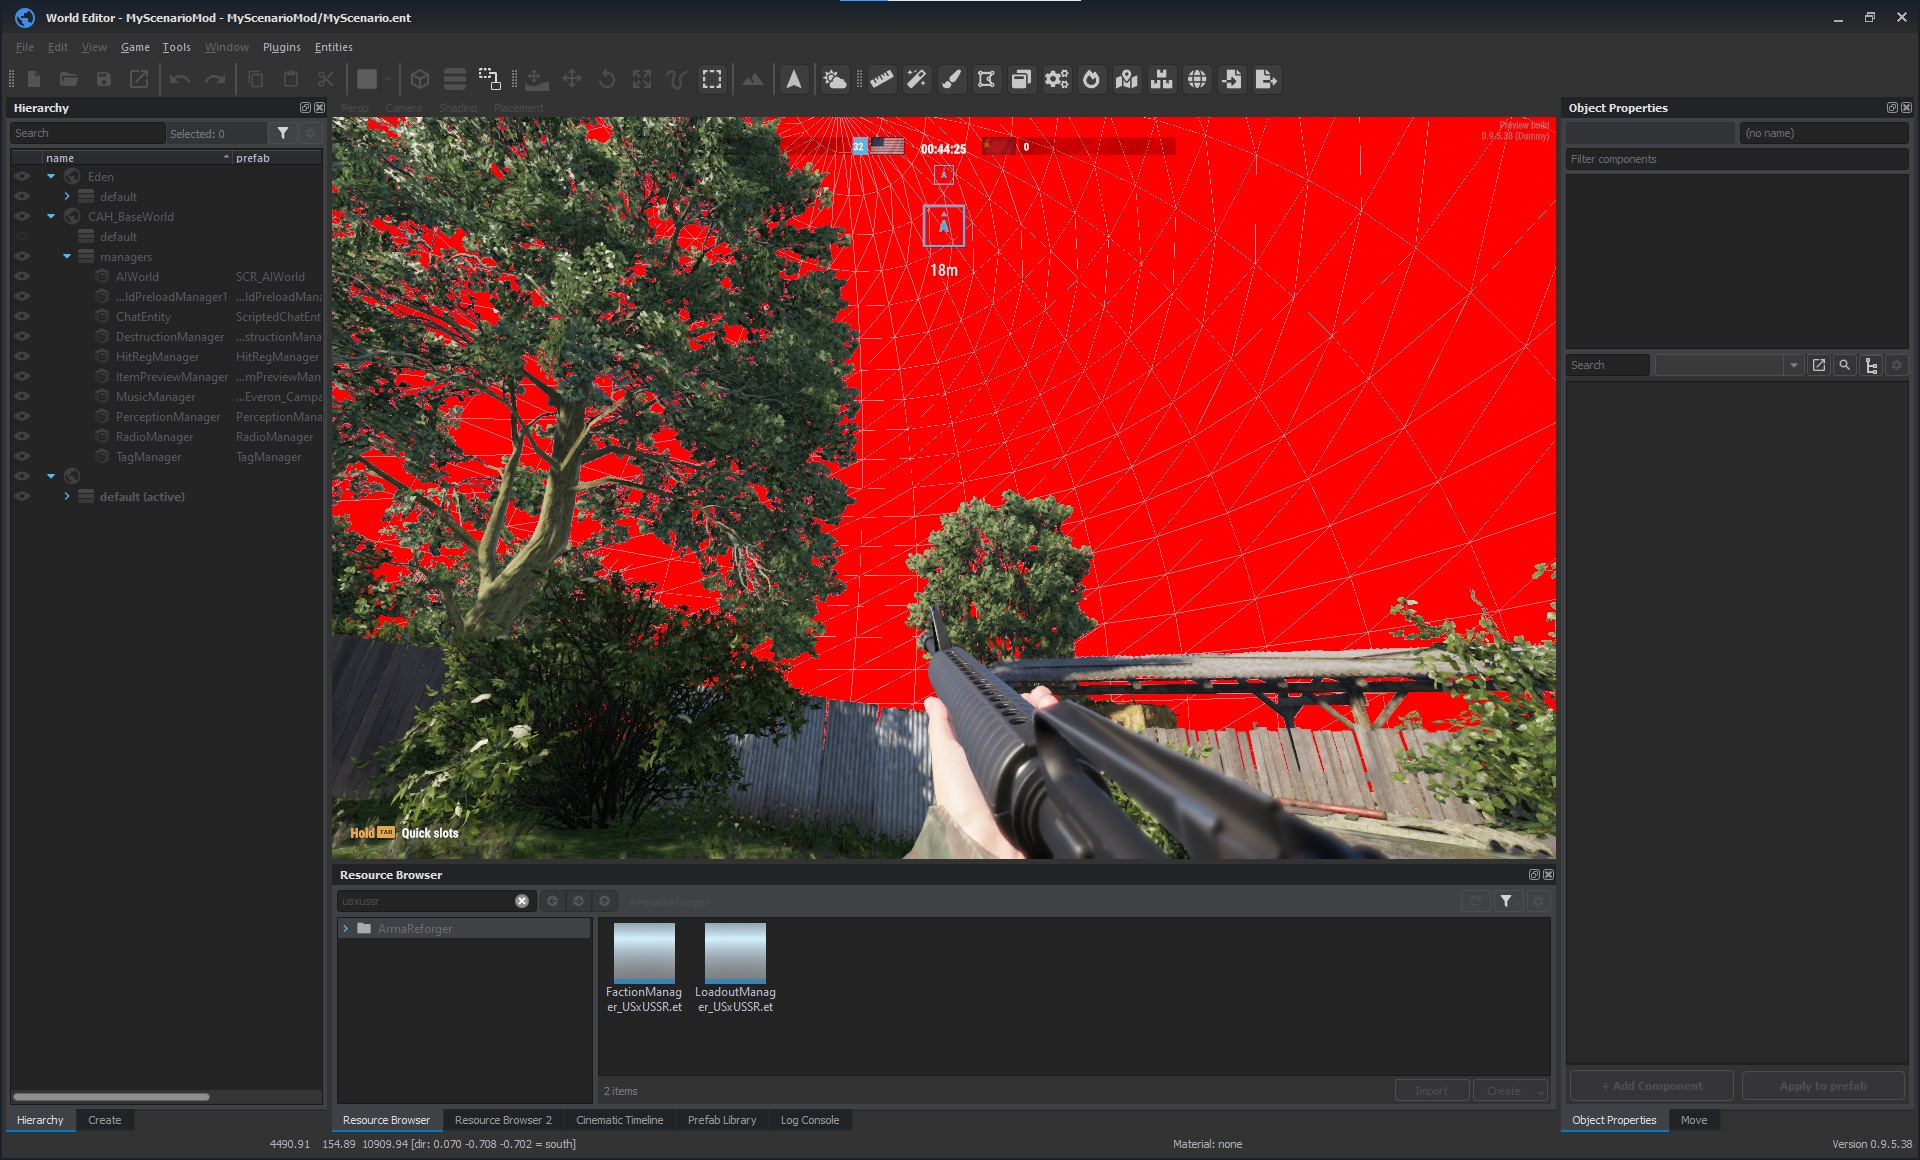Image resolution: width=1920 pixels, height=1160 pixels.
Task: Expand the ArmaReforger folder tree
Action: [x=346, y=929]
